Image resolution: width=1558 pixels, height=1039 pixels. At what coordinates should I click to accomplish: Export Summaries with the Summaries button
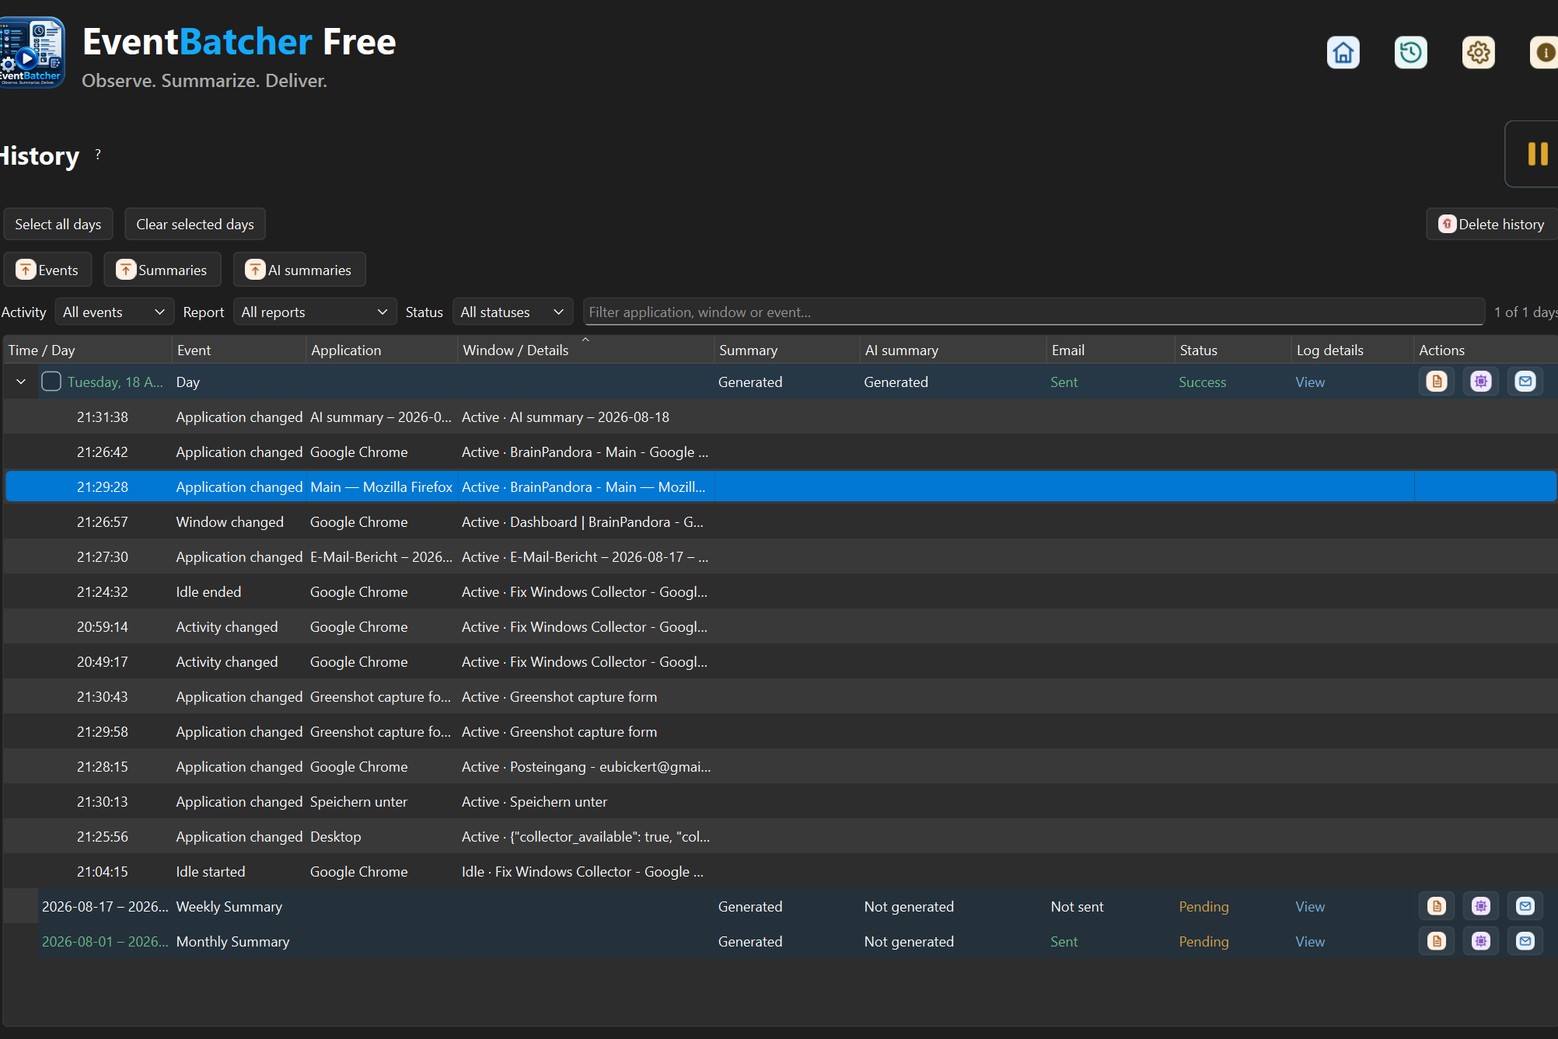[x=162, y=270]
